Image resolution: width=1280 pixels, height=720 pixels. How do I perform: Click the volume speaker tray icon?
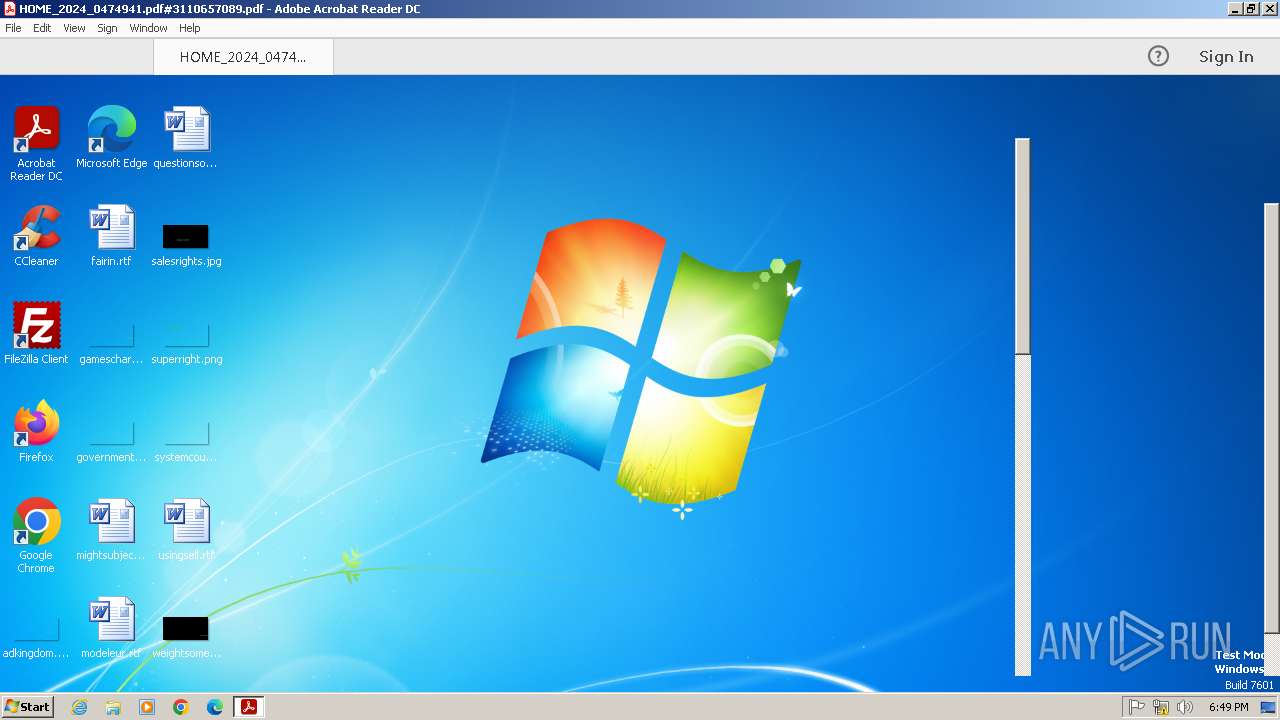tap(1185, 707)
